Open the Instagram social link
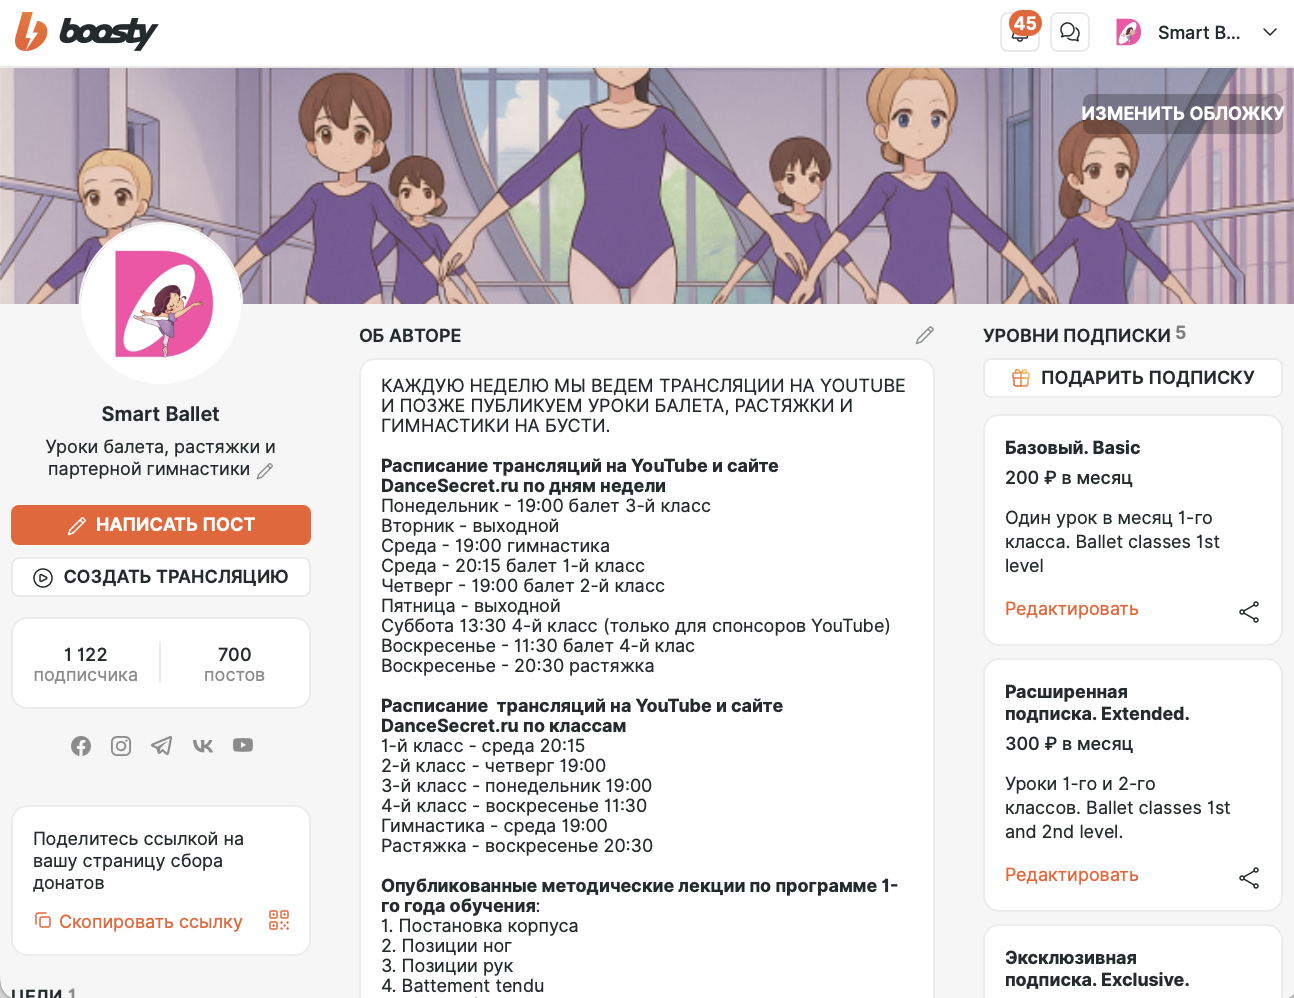Image resolution: width=1294 pixels, height=998 pixels. tap(121, 746)
